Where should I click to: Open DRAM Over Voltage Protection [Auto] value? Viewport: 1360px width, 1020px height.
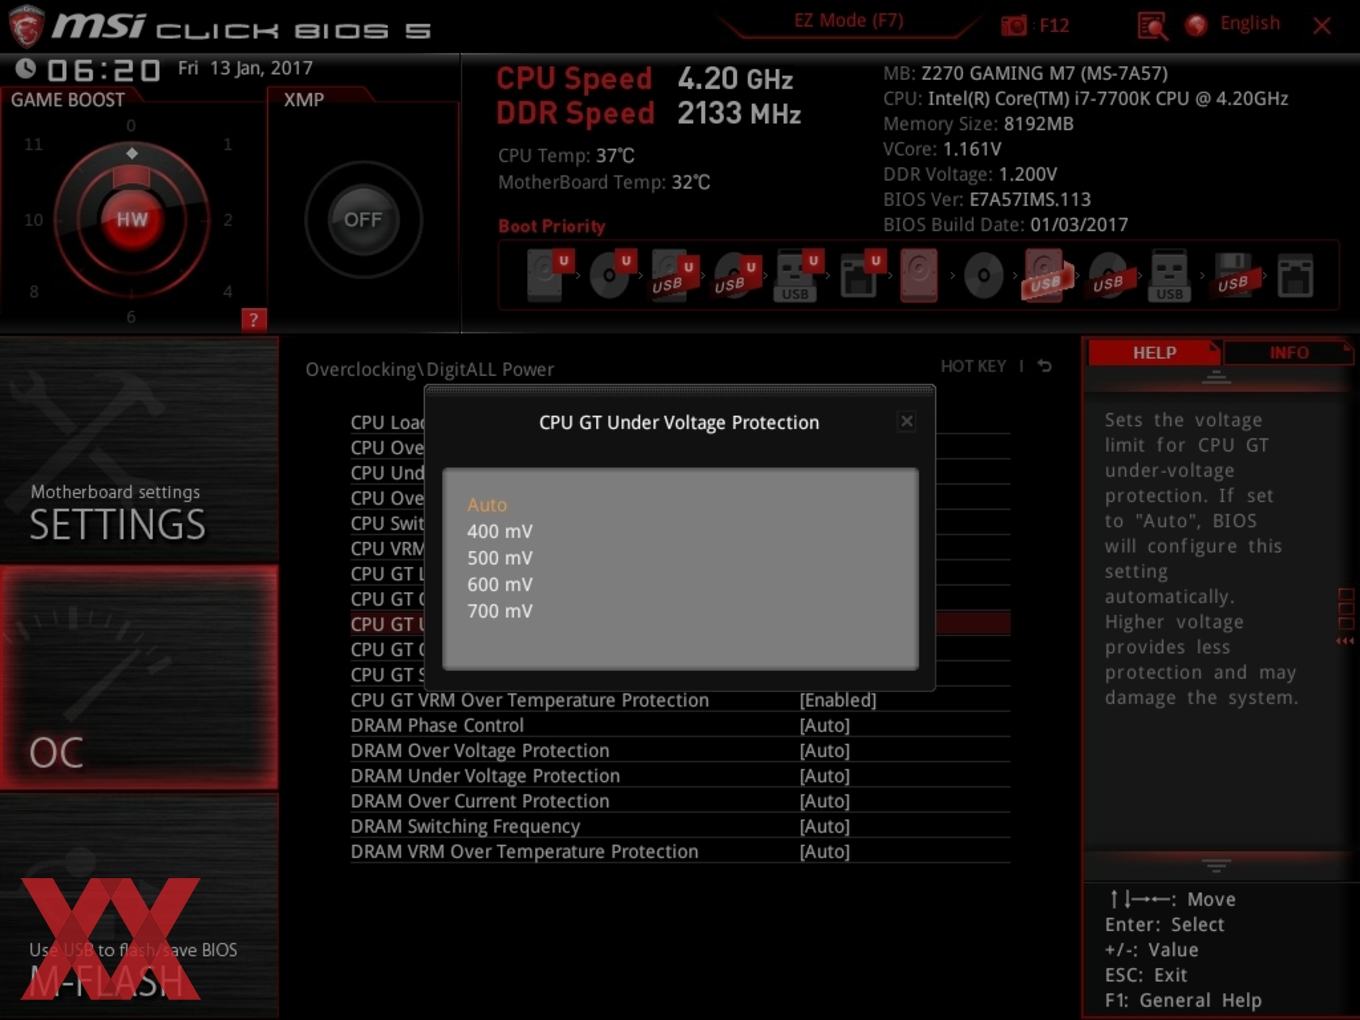(x=825, y=750)
